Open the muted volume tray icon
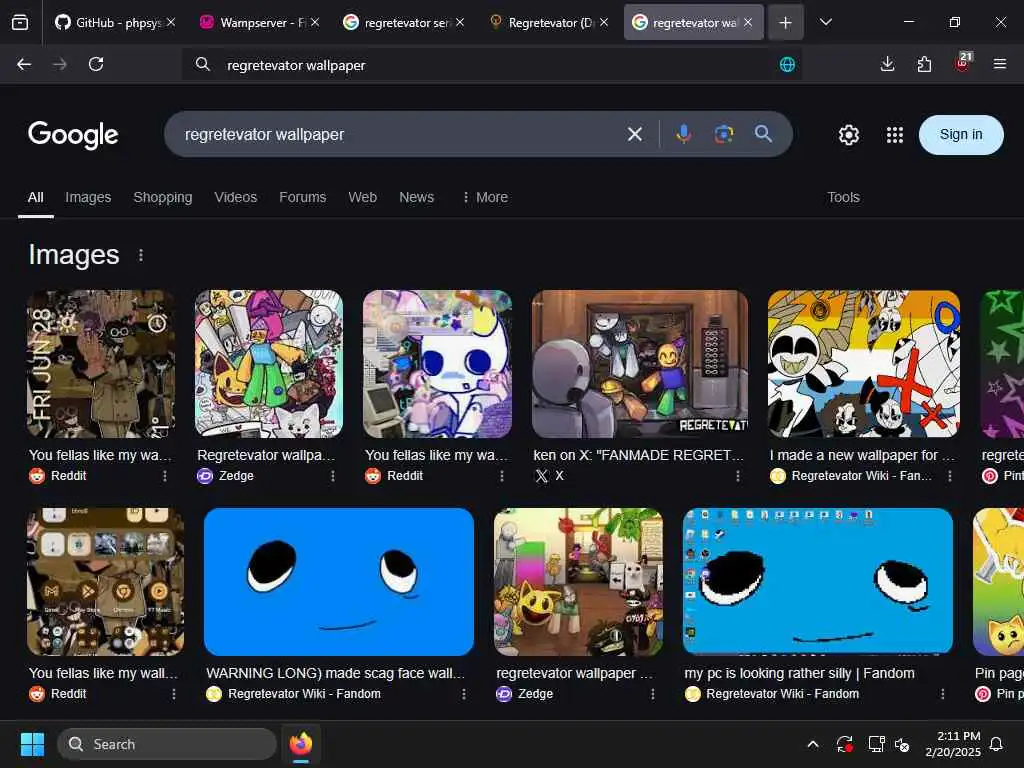The image size is (1024, 768). point(903,744)
